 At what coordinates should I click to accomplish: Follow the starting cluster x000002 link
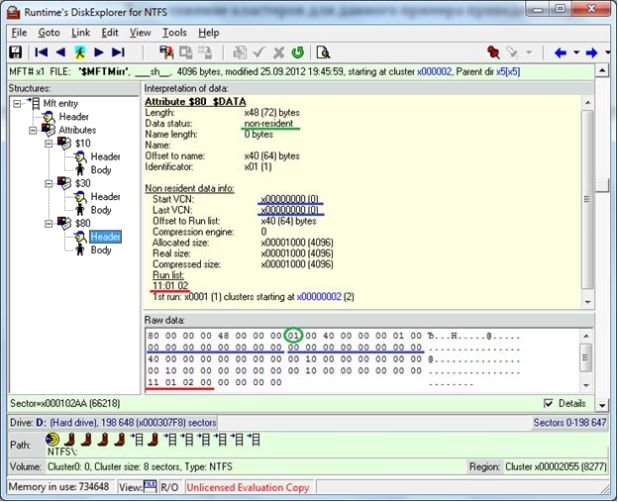coord(434,72)
